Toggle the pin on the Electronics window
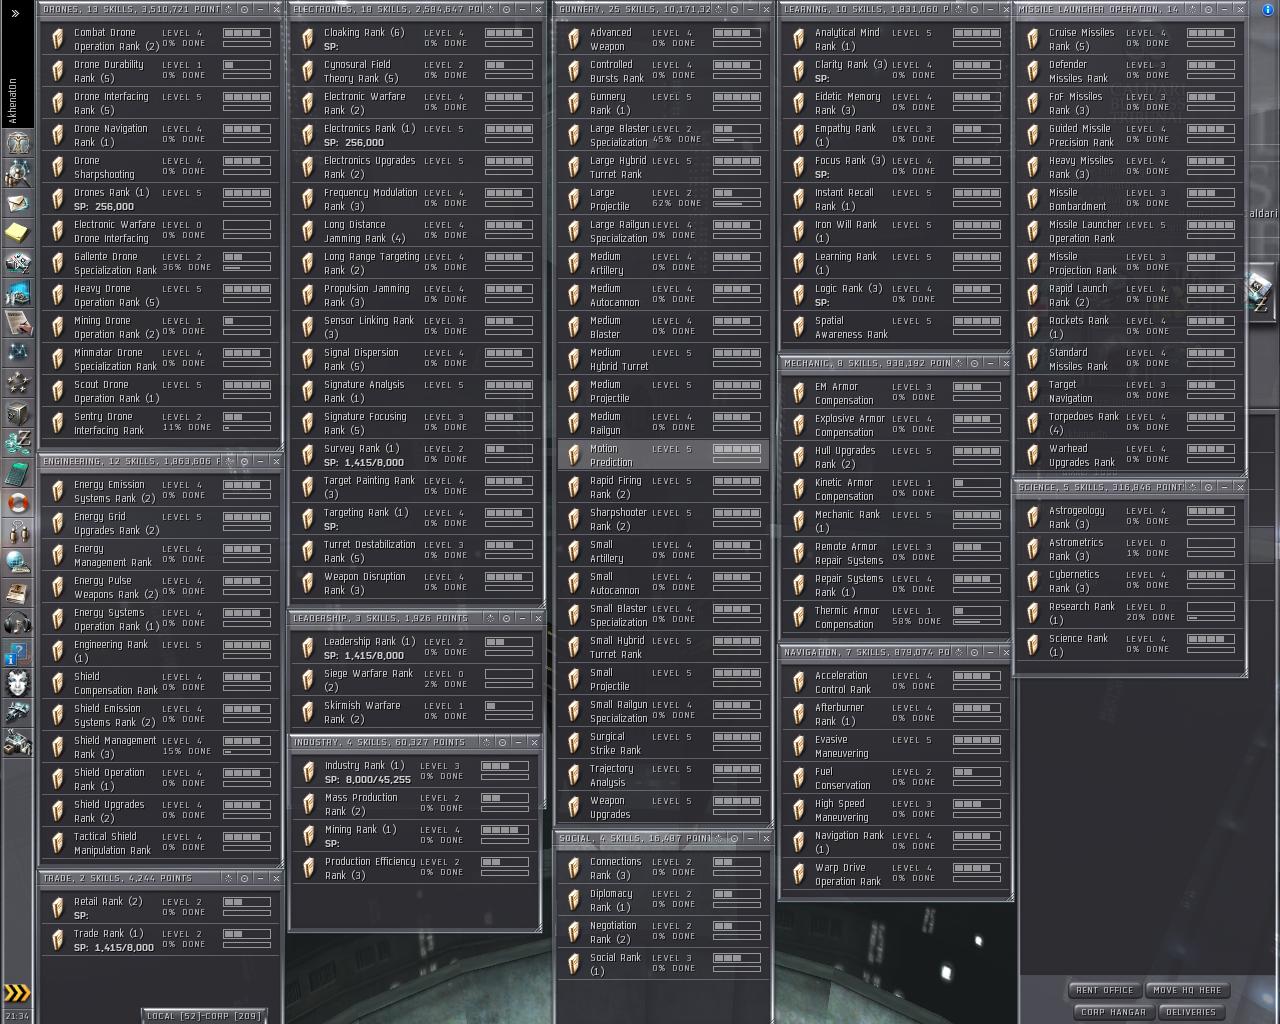1280x1024 pixels. (506, 9)
